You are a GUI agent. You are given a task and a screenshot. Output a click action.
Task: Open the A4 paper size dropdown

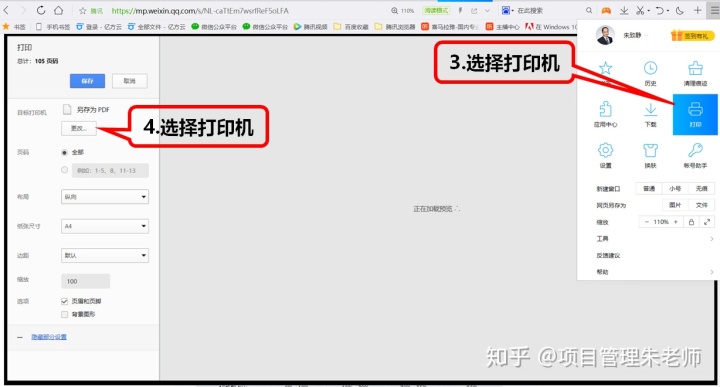point(105,226)
